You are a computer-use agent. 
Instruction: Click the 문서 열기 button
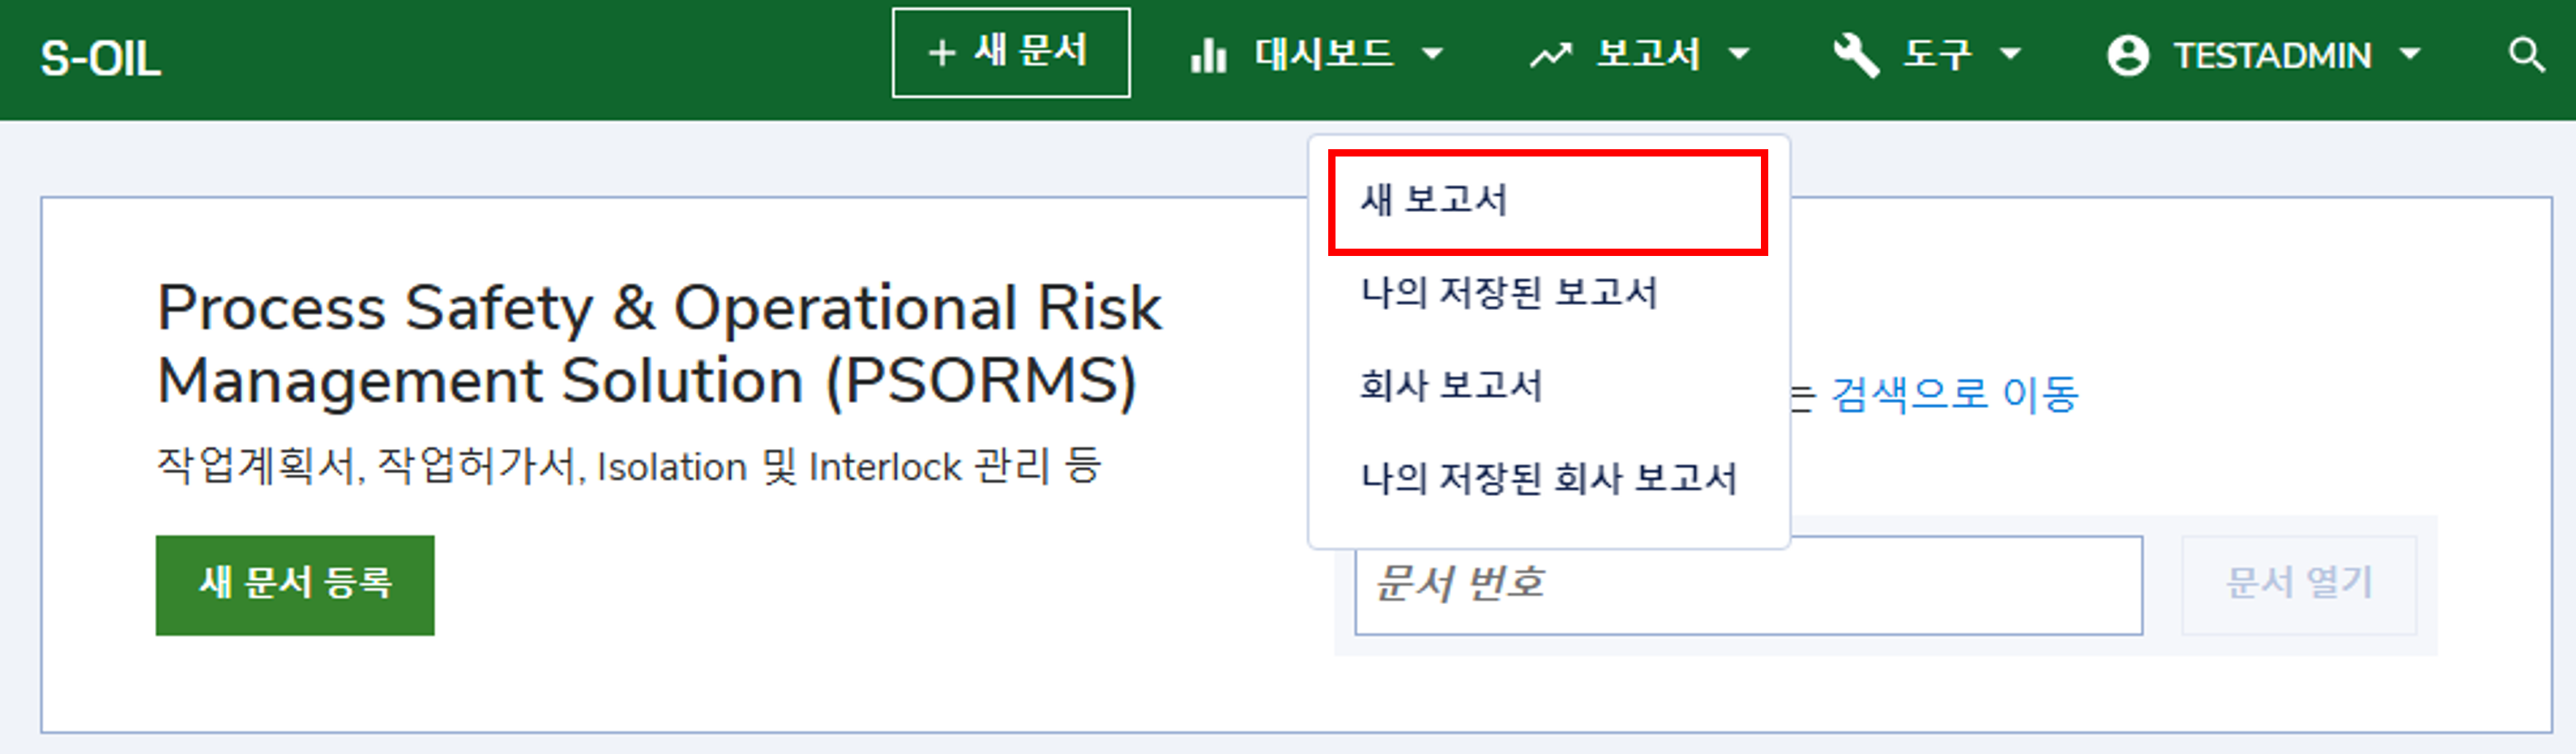coord(2299,584)
